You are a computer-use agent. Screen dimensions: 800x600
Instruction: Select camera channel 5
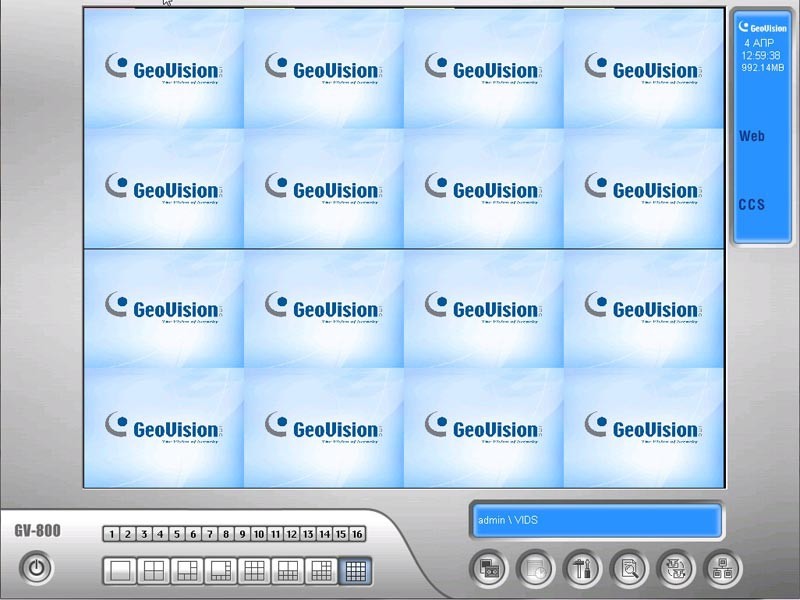[x=177, y=534]
